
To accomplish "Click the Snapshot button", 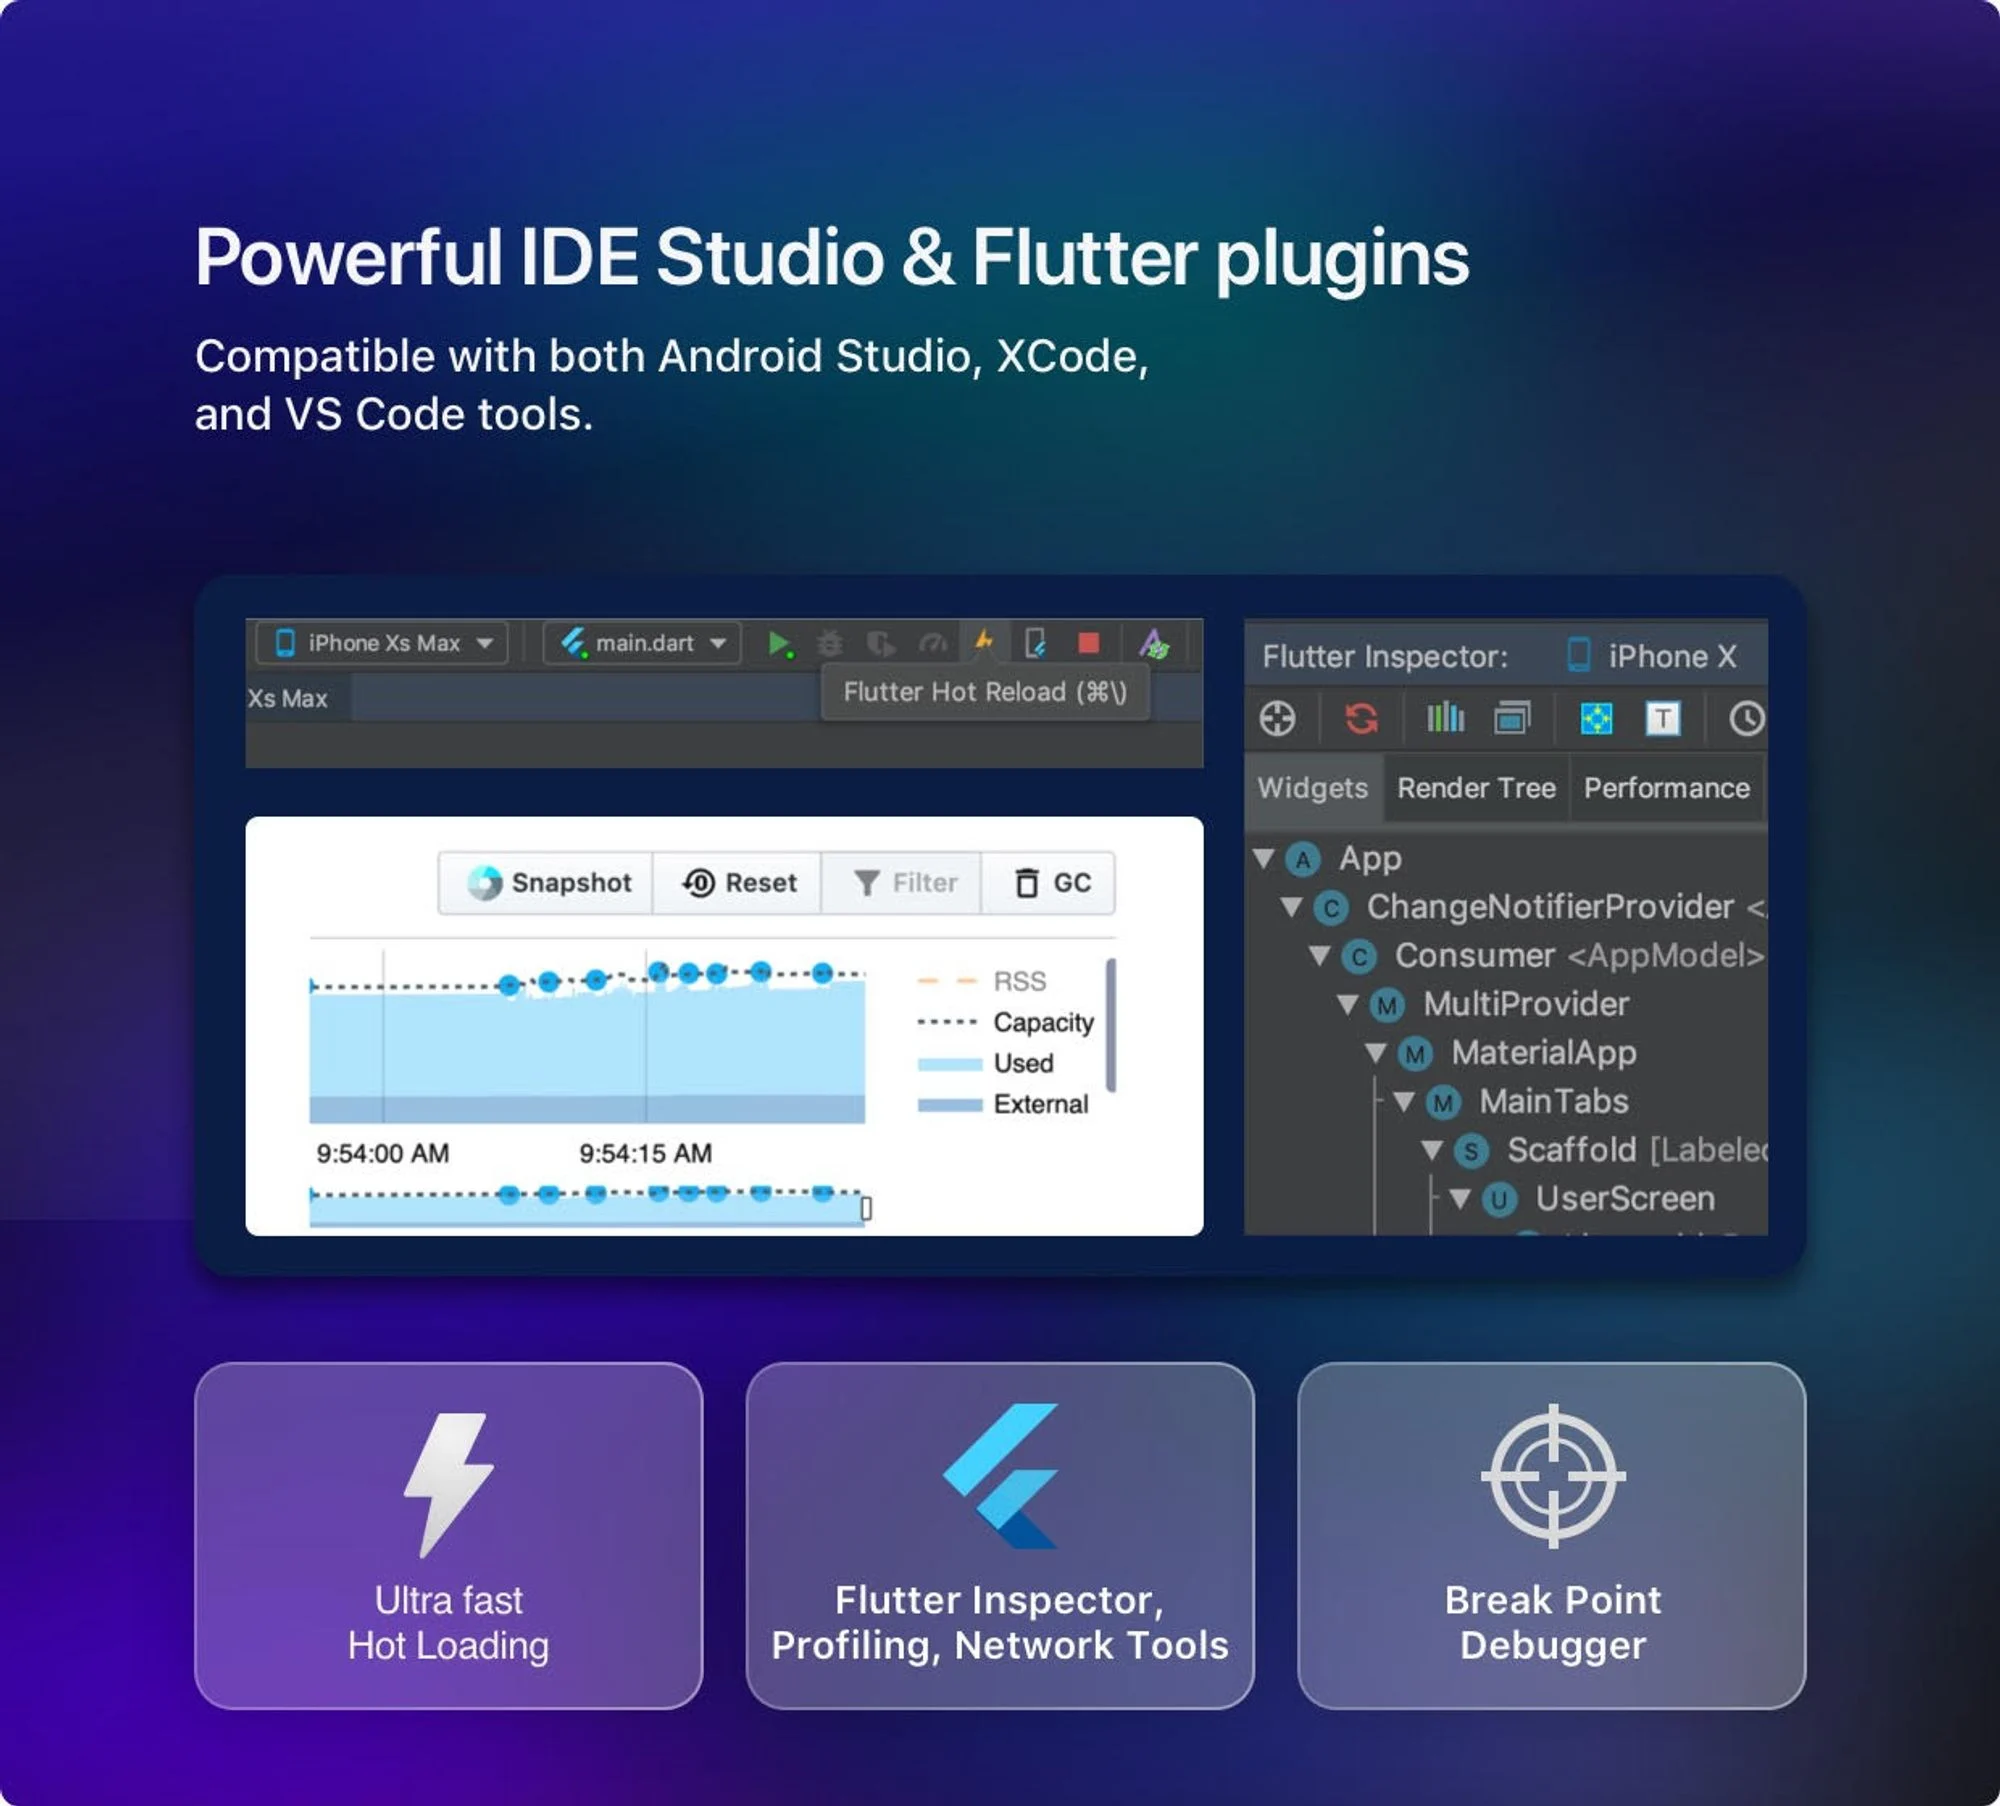I will 546,883.
